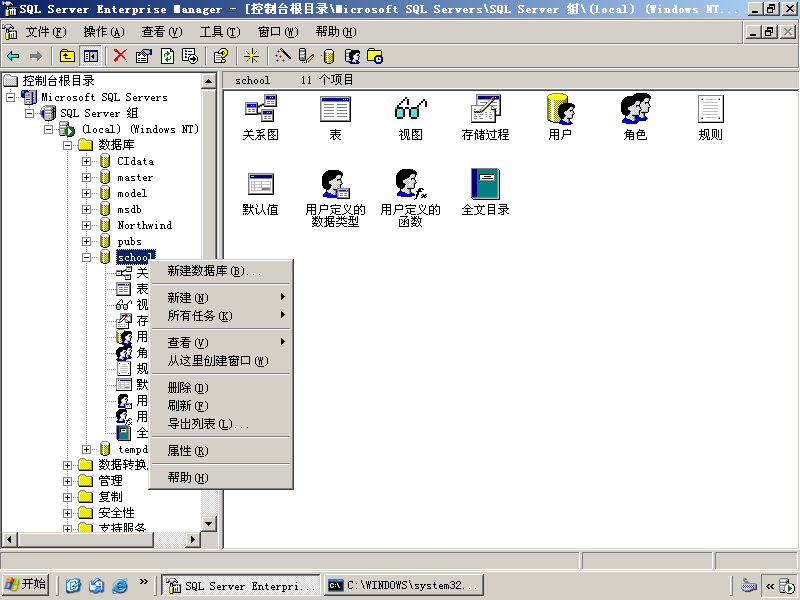Open the 新建(N) submenu
Screen dimensions: 800x600
221,297
